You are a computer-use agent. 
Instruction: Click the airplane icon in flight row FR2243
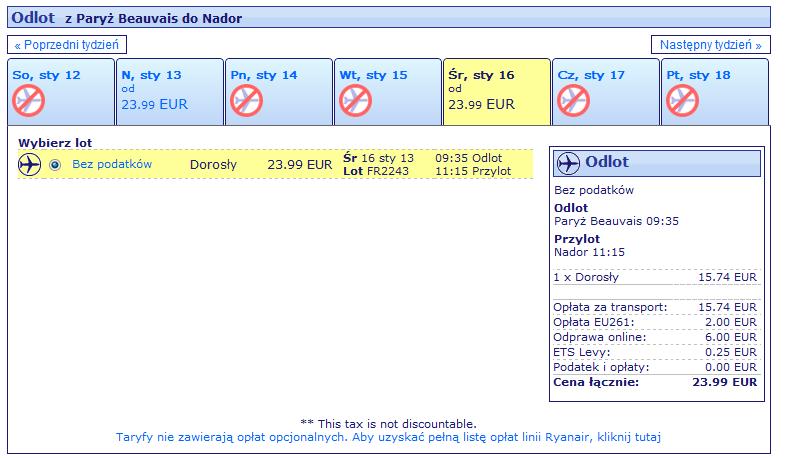point(29,165)
